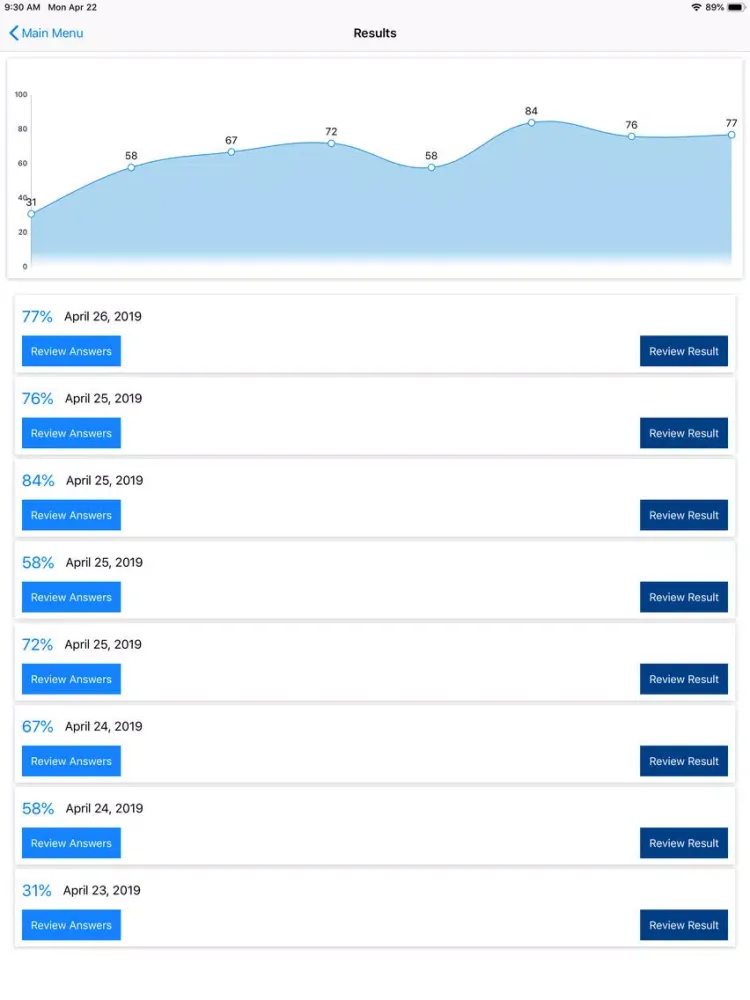This screenshot has height=1000, width=750.
Task: Open Review Result for the 31% score
Action: coord(684,925)
